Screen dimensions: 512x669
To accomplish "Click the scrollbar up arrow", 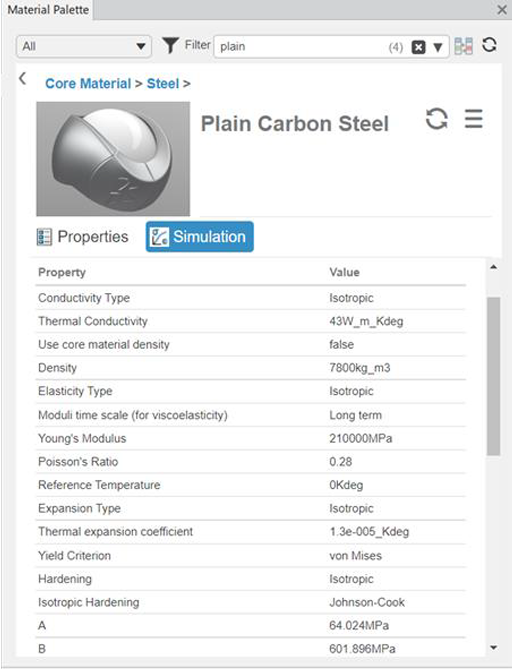I will point(494,267).
